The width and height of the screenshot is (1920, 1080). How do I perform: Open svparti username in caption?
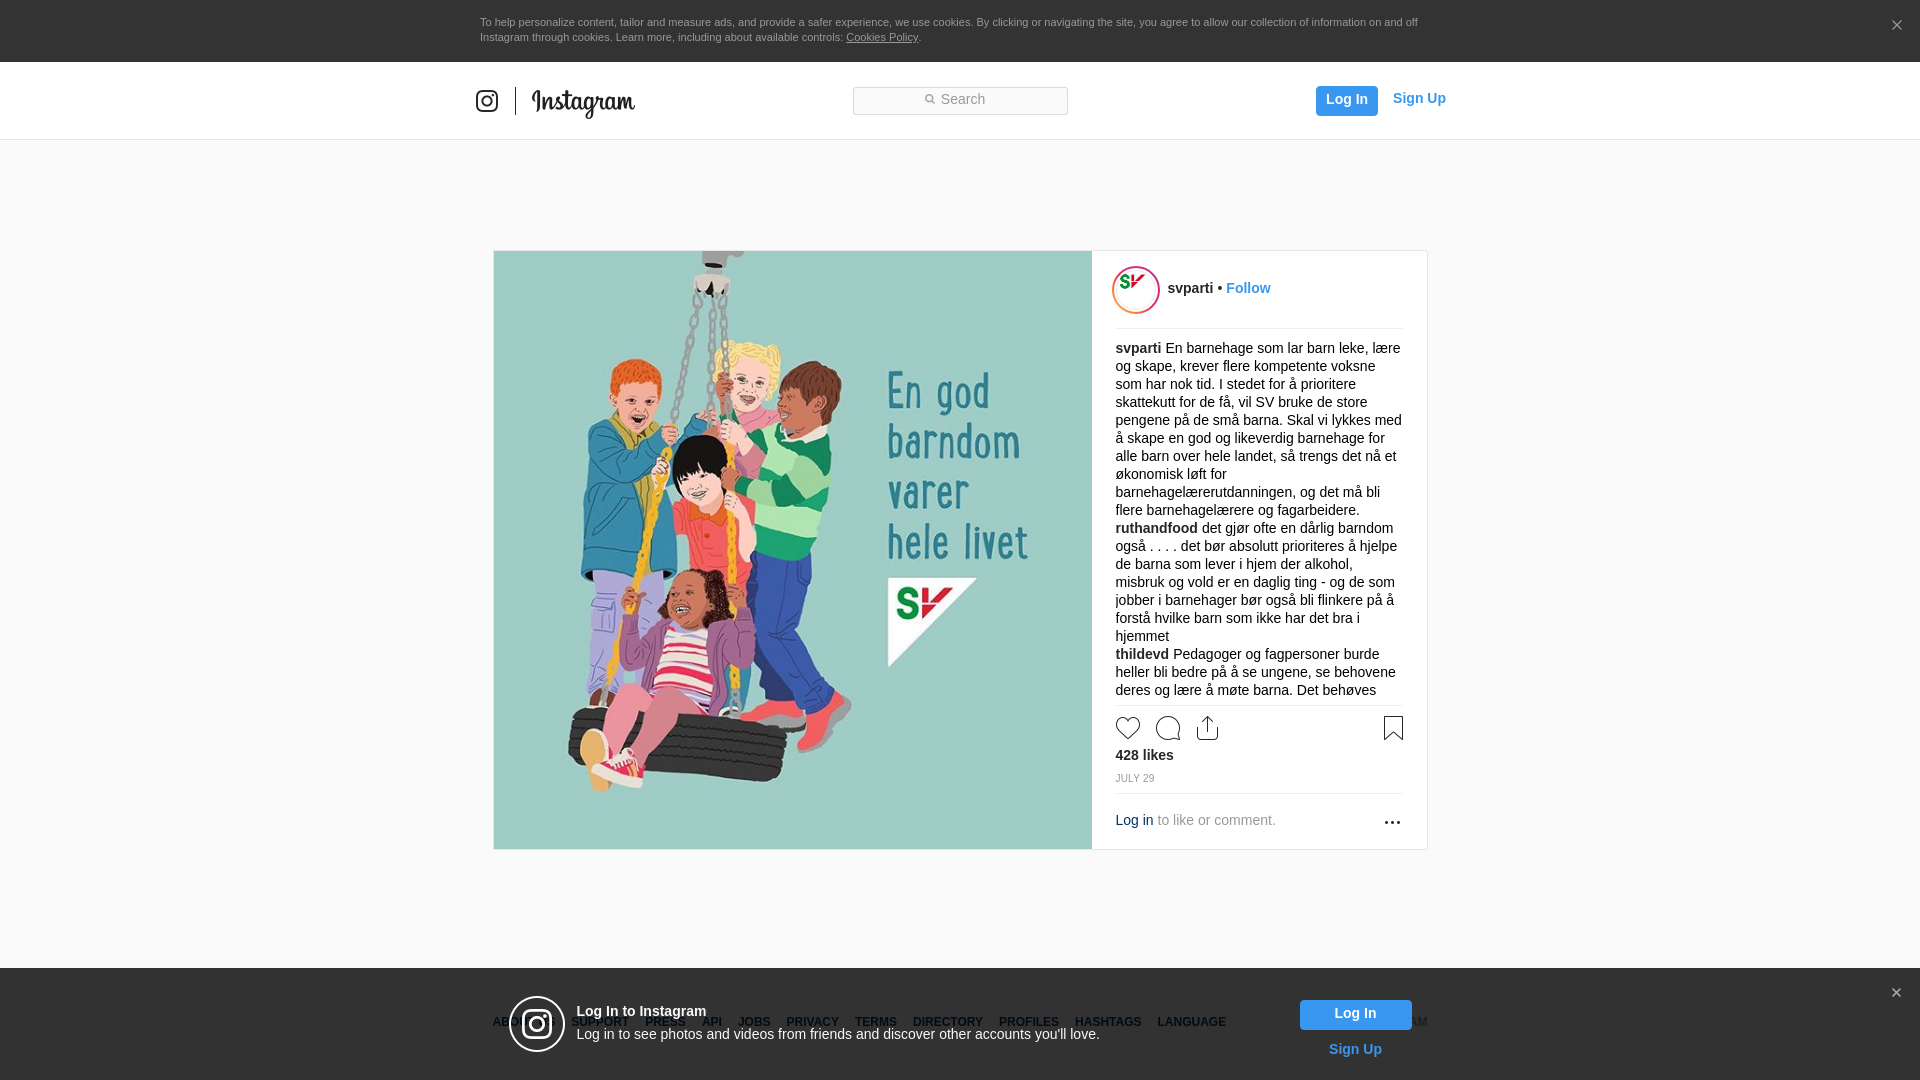pos(1138,348)
